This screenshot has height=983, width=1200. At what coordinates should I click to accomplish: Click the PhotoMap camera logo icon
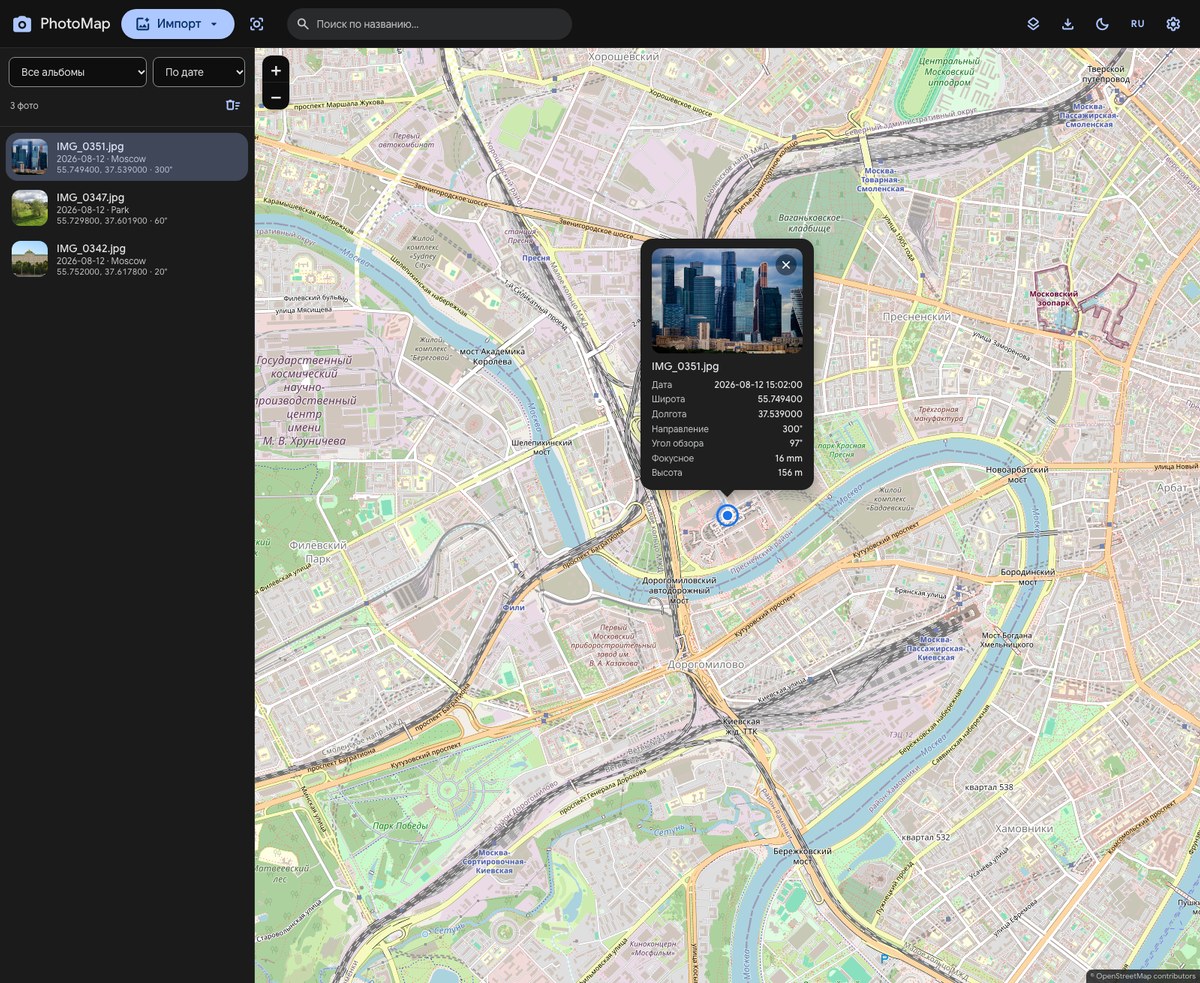click(x=22, y=24)
